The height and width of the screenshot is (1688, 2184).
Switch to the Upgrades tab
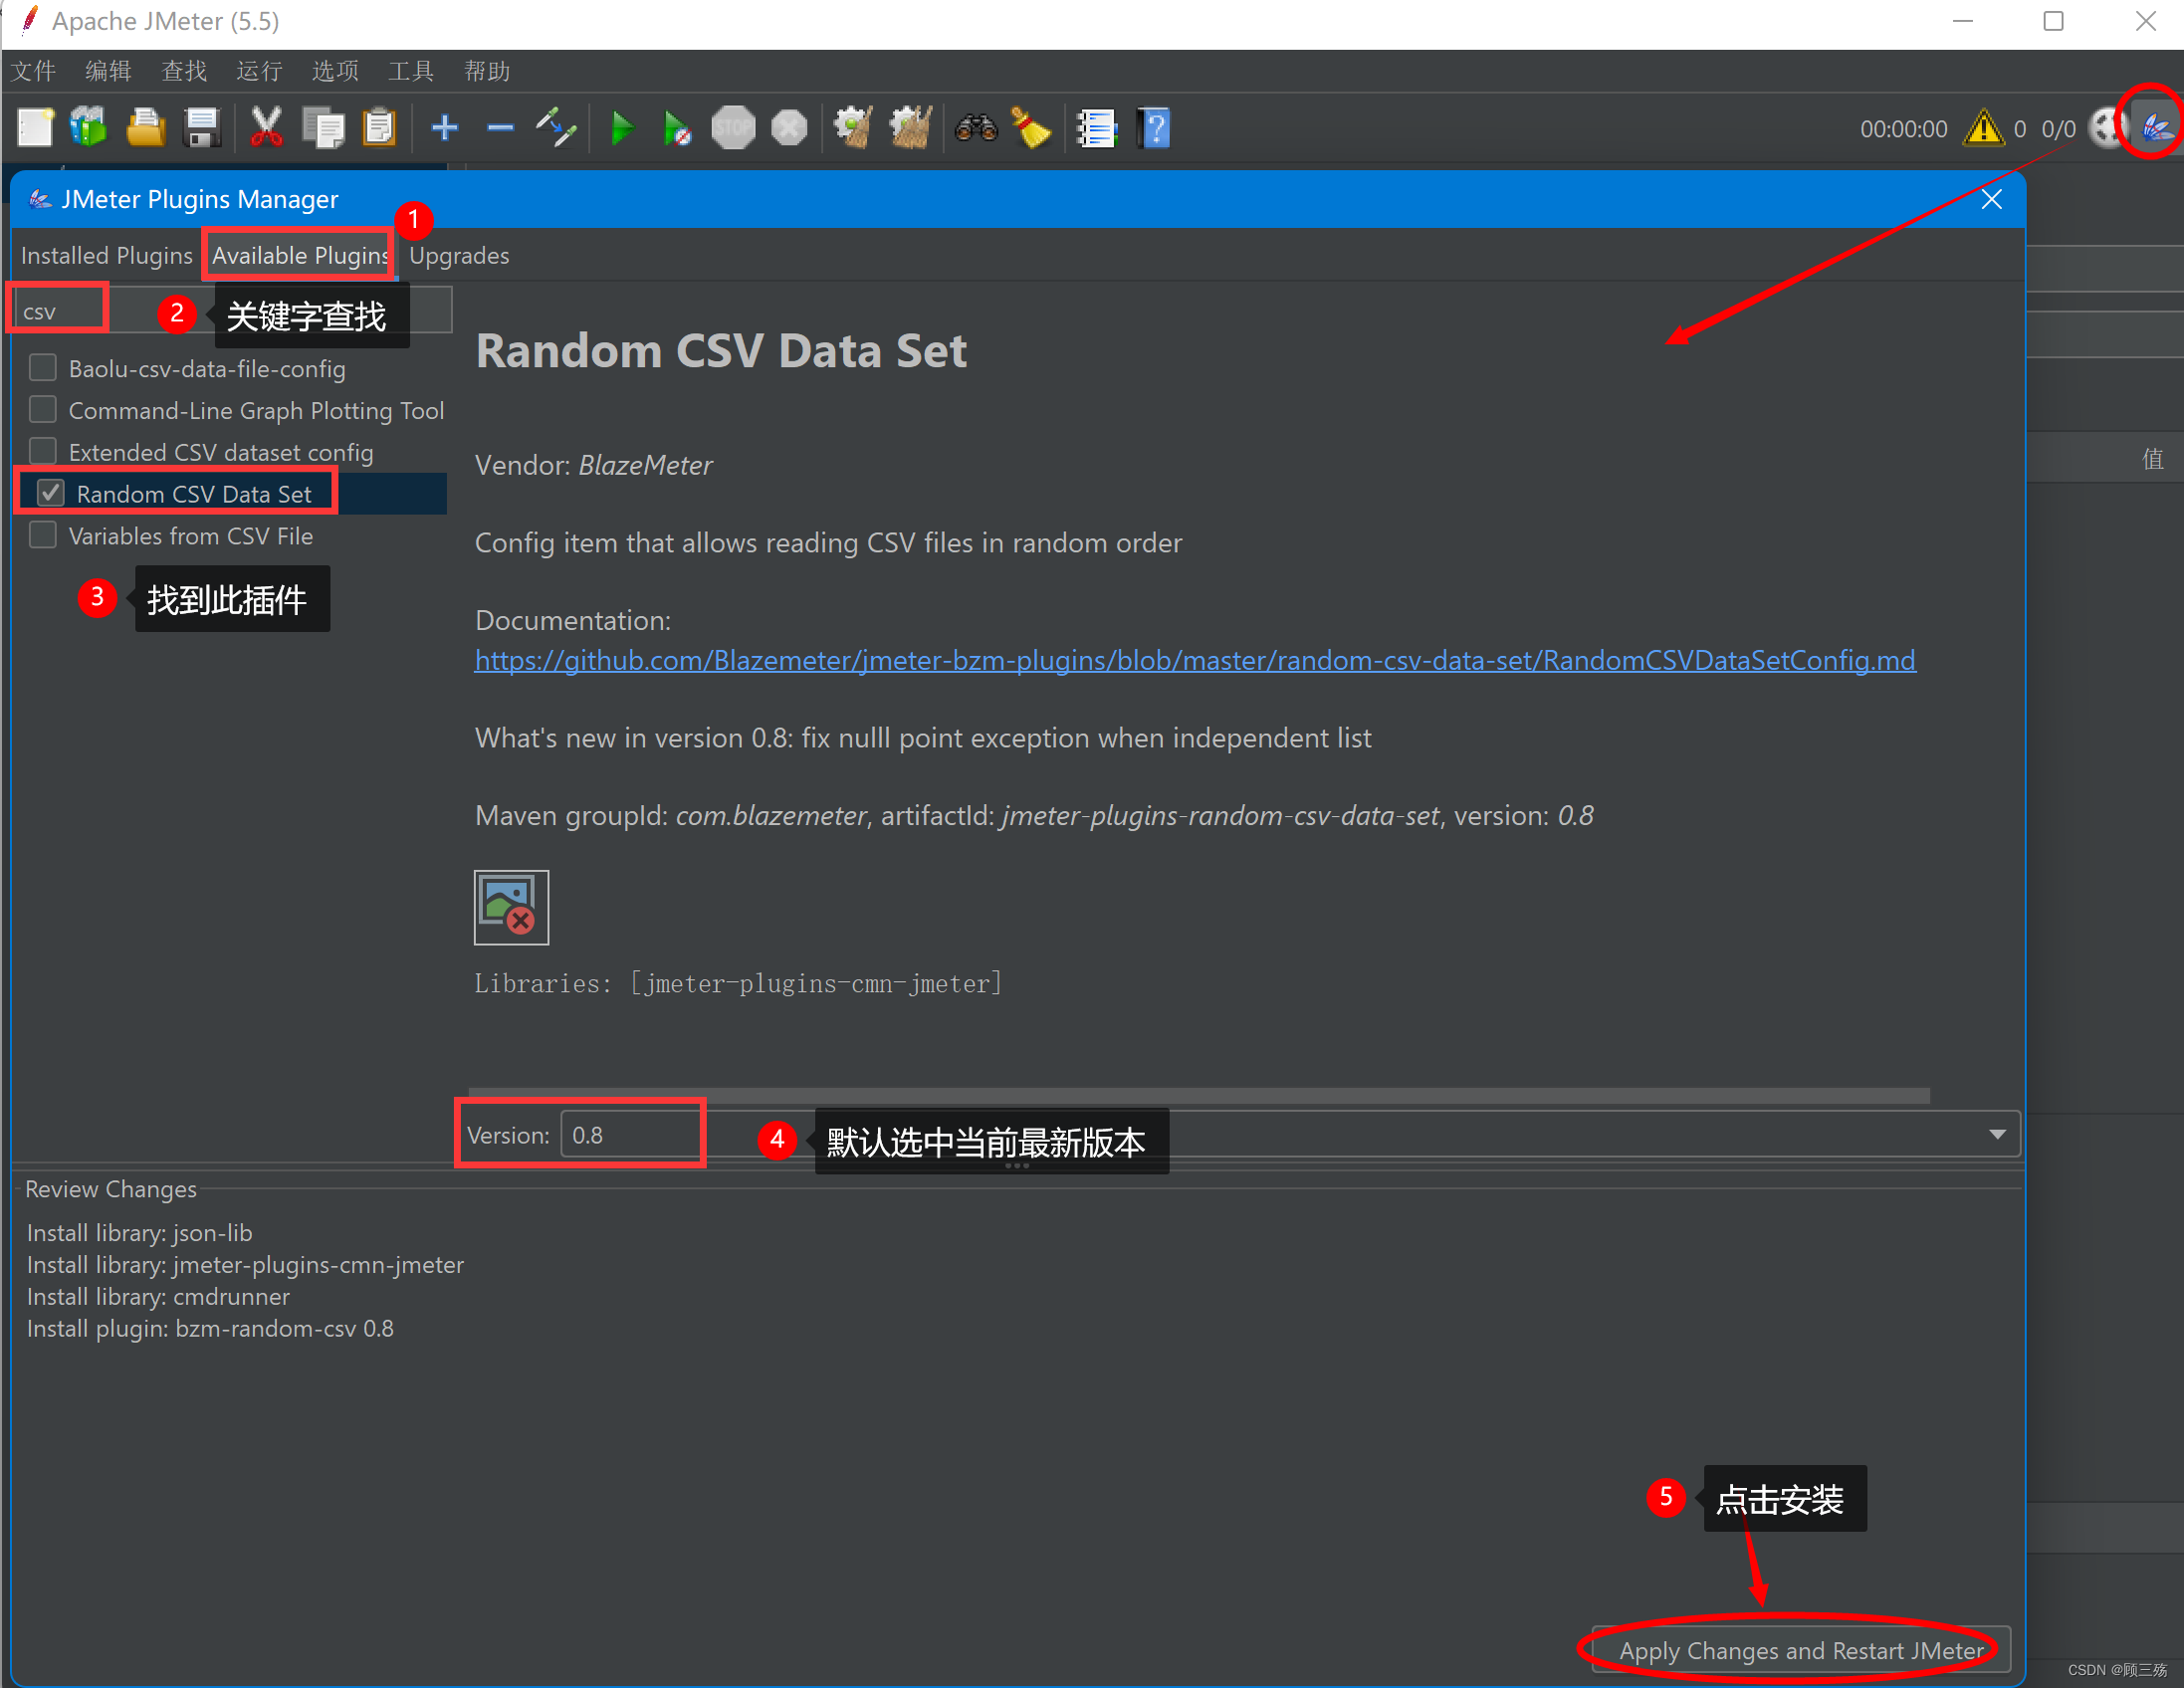point(459,256)
